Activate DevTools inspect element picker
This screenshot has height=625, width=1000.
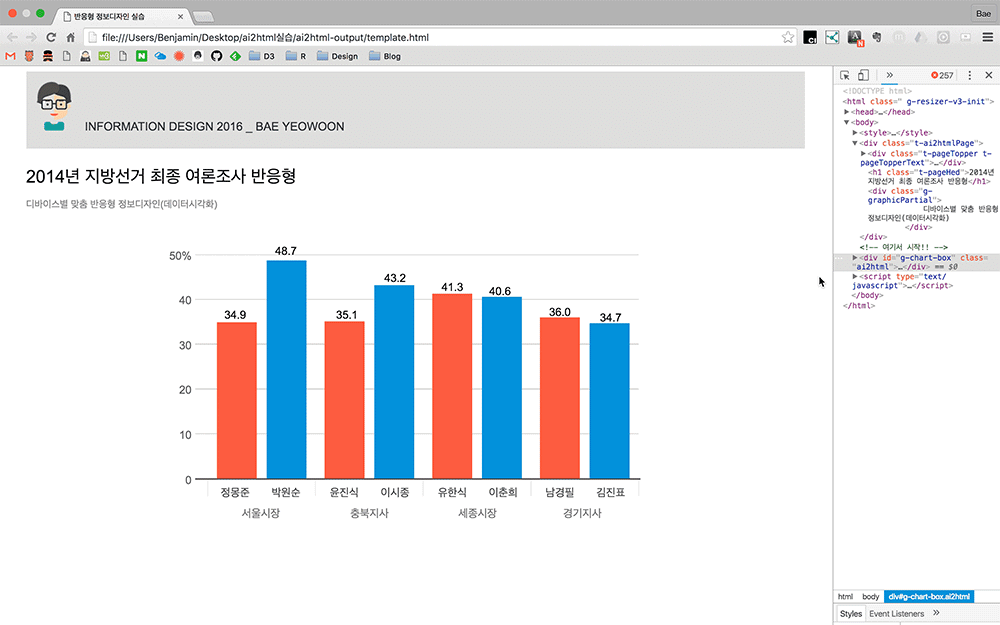[844, 75]
